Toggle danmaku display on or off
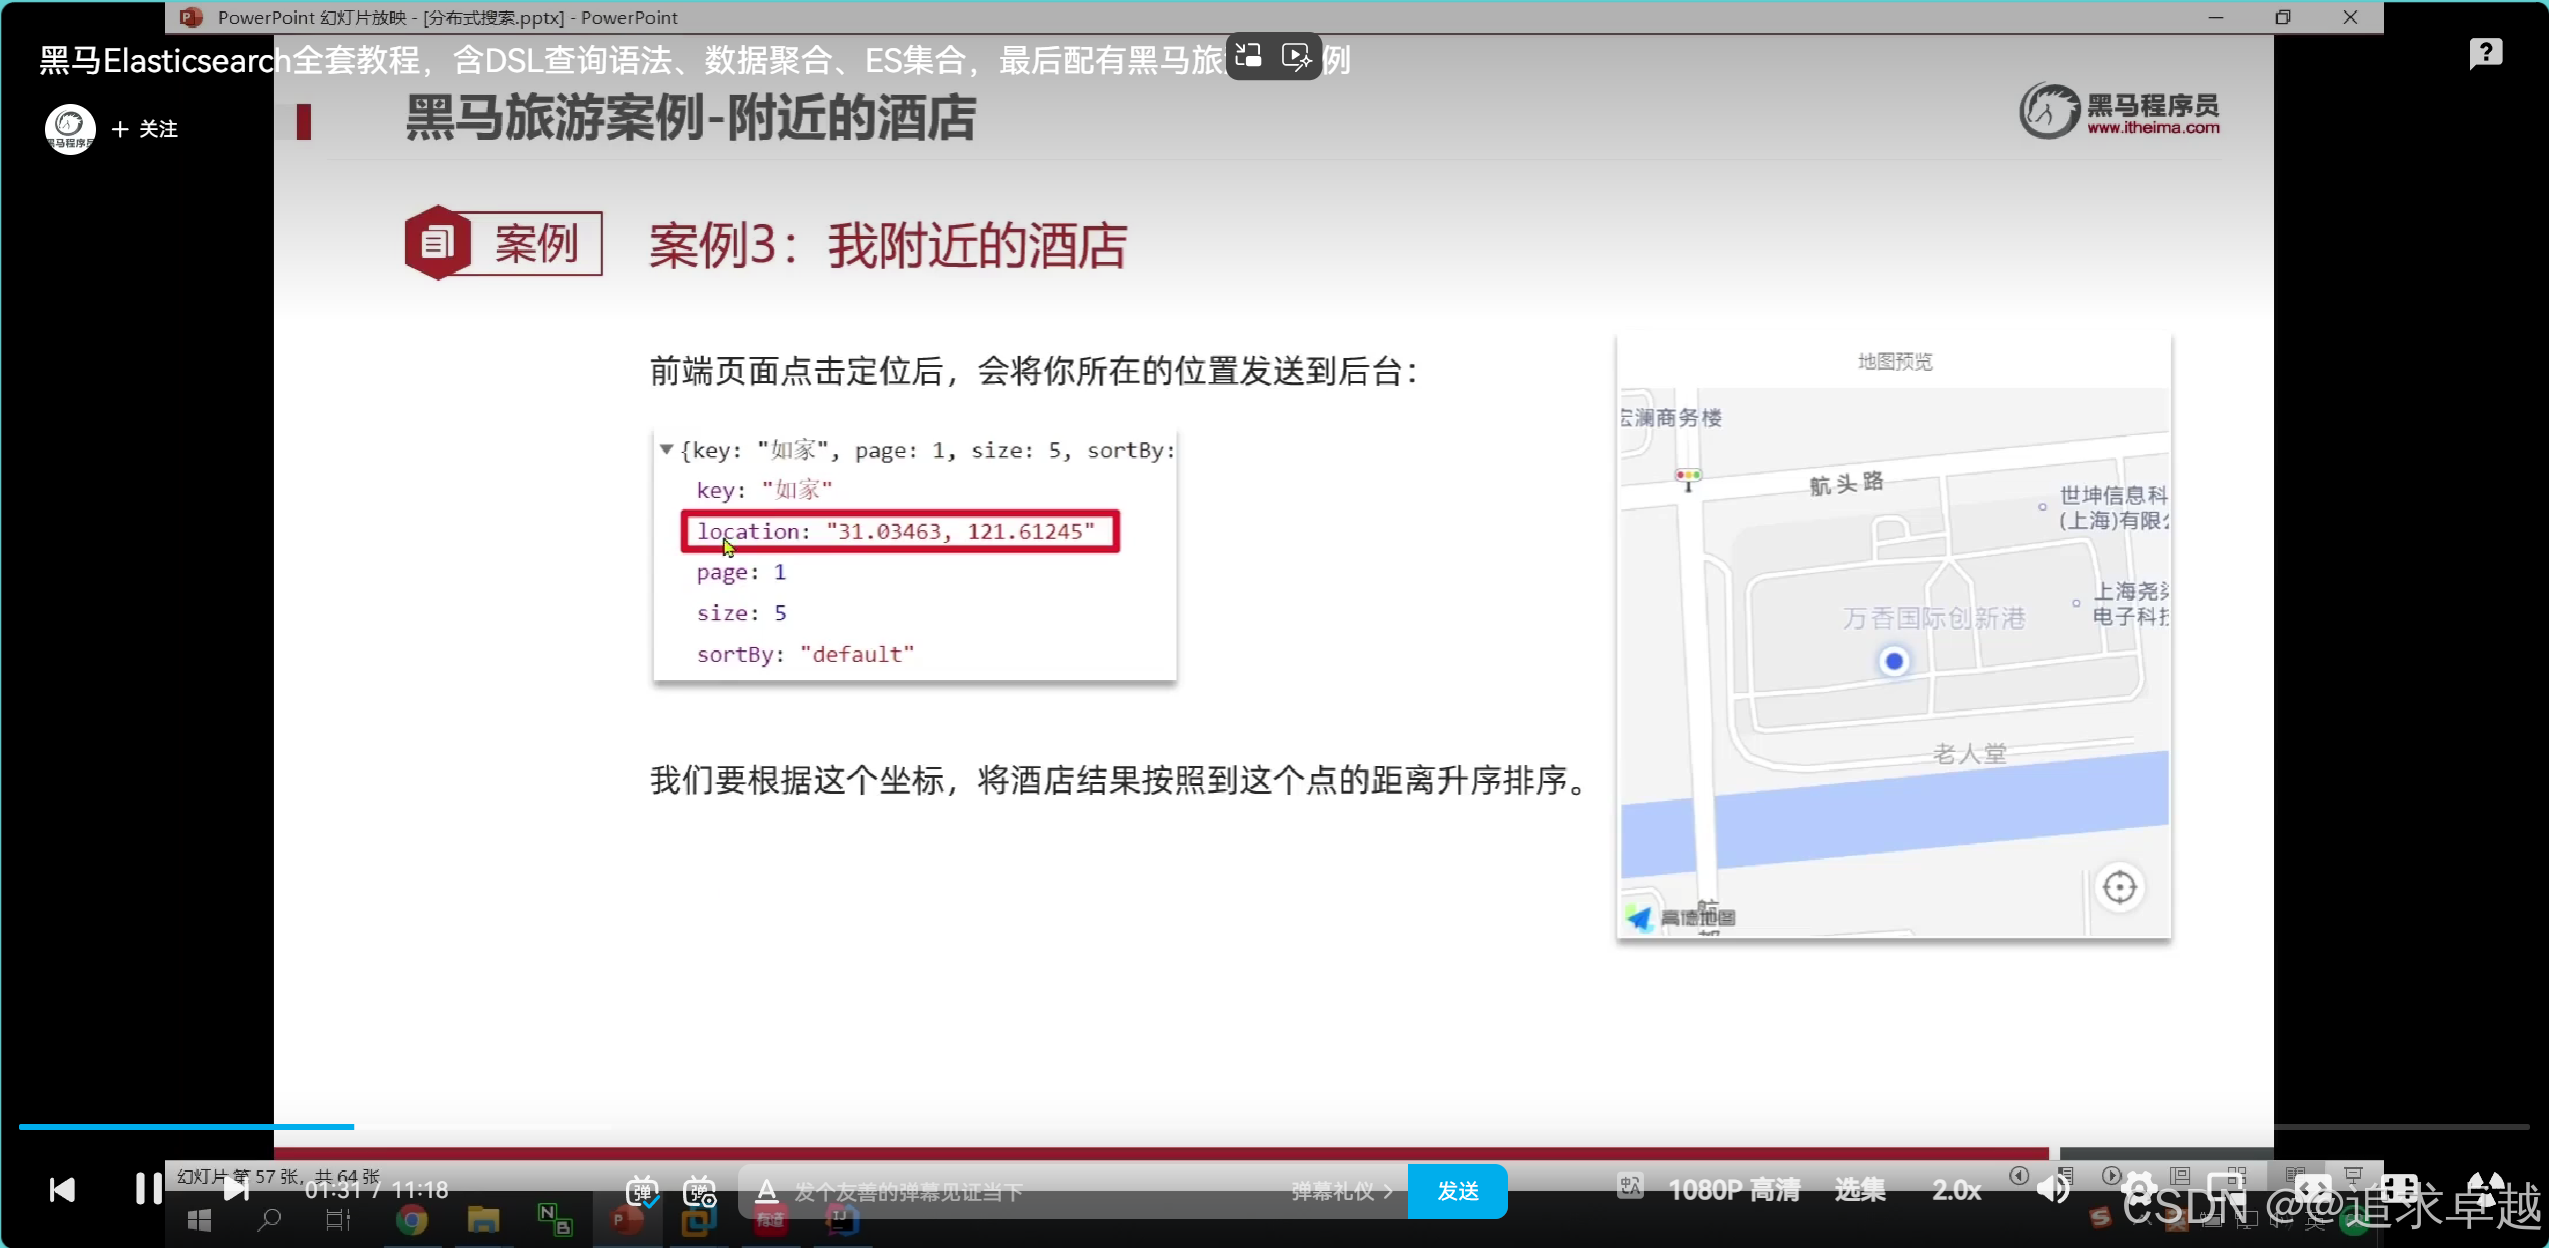This screenshot has height=1248, width=2549. [x=642, y=1191]
